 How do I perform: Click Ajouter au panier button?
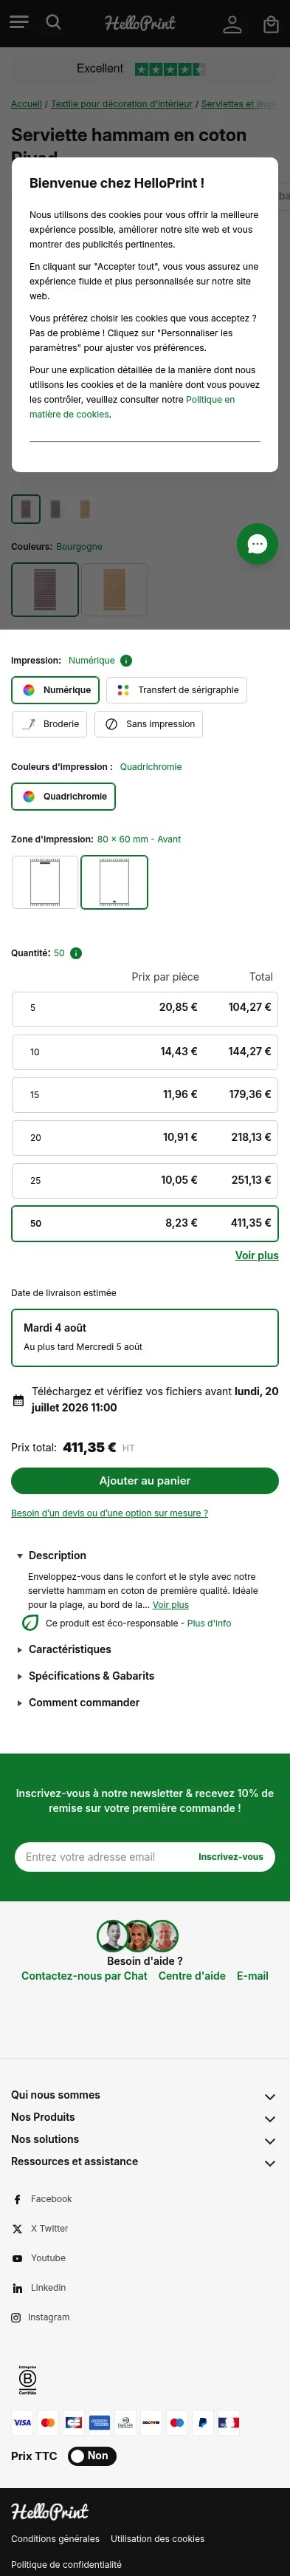click(145, 1481)
